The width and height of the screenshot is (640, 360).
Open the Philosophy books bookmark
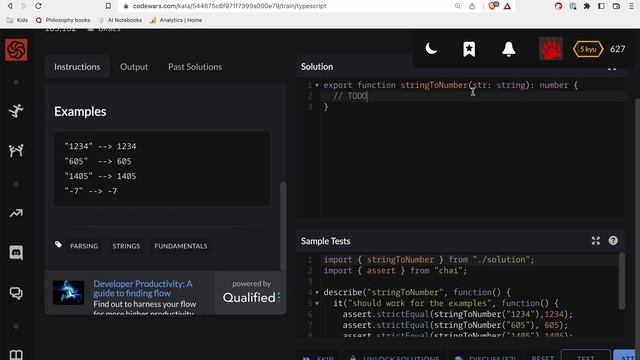pos(63,20)
